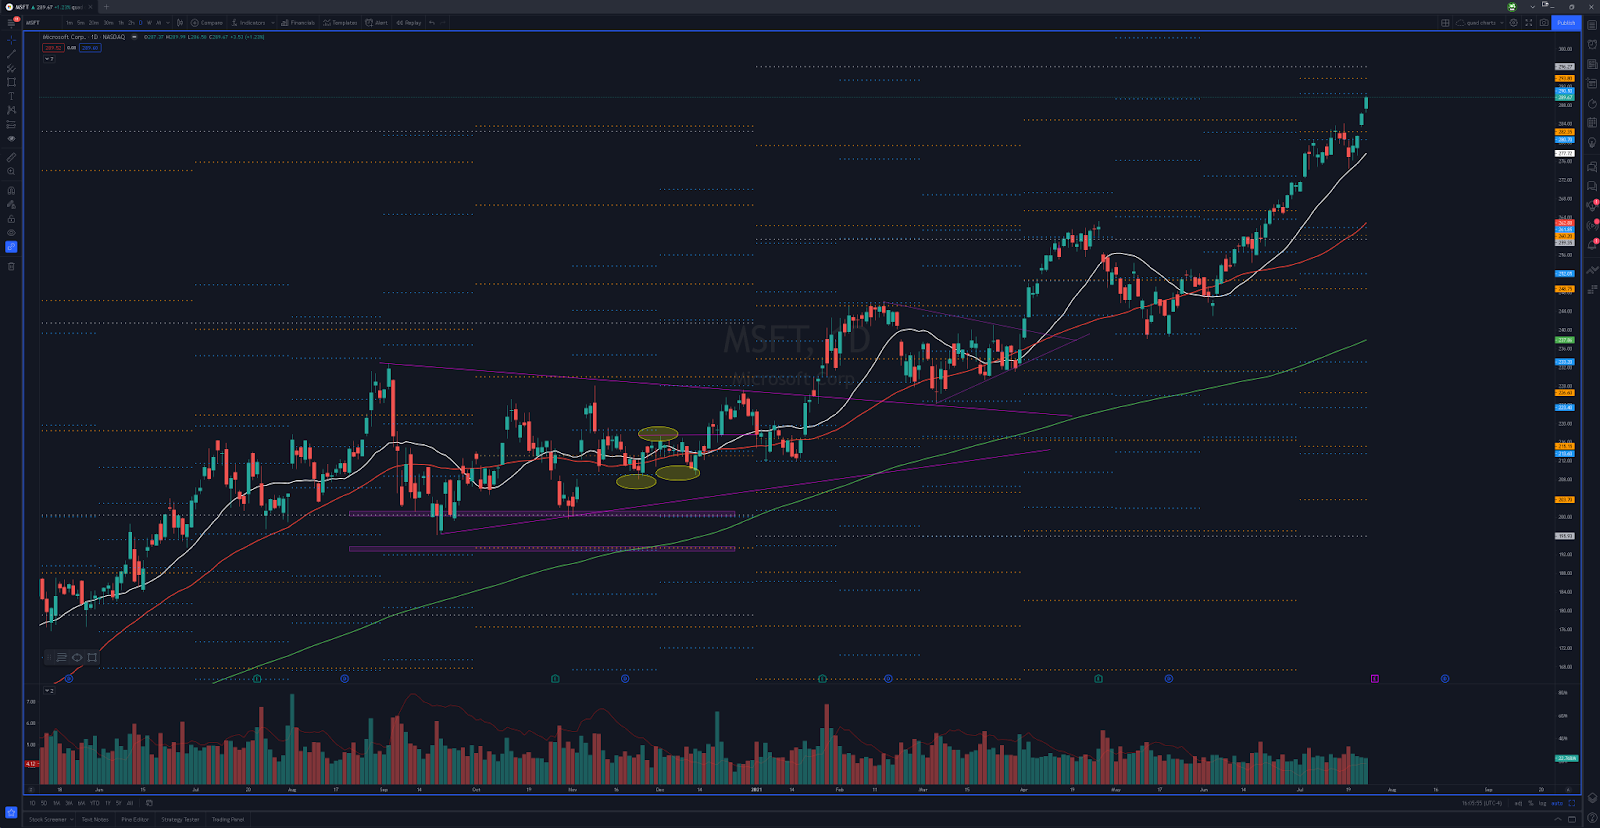Open the Indicators dialog

(x=248, y=22)
